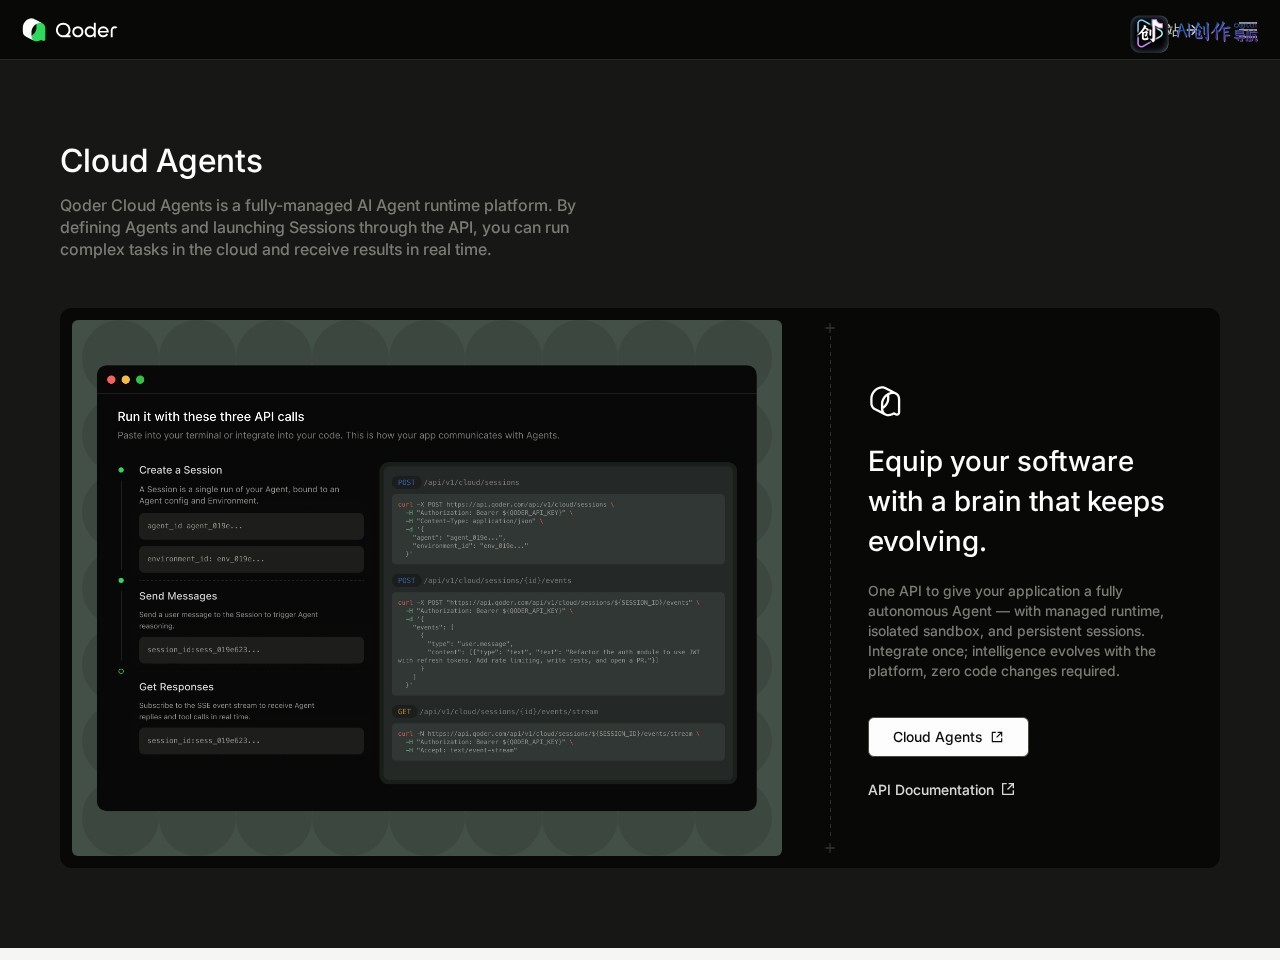
Task: Click the "Equip your software" headline
Action: pos(1016,501)
